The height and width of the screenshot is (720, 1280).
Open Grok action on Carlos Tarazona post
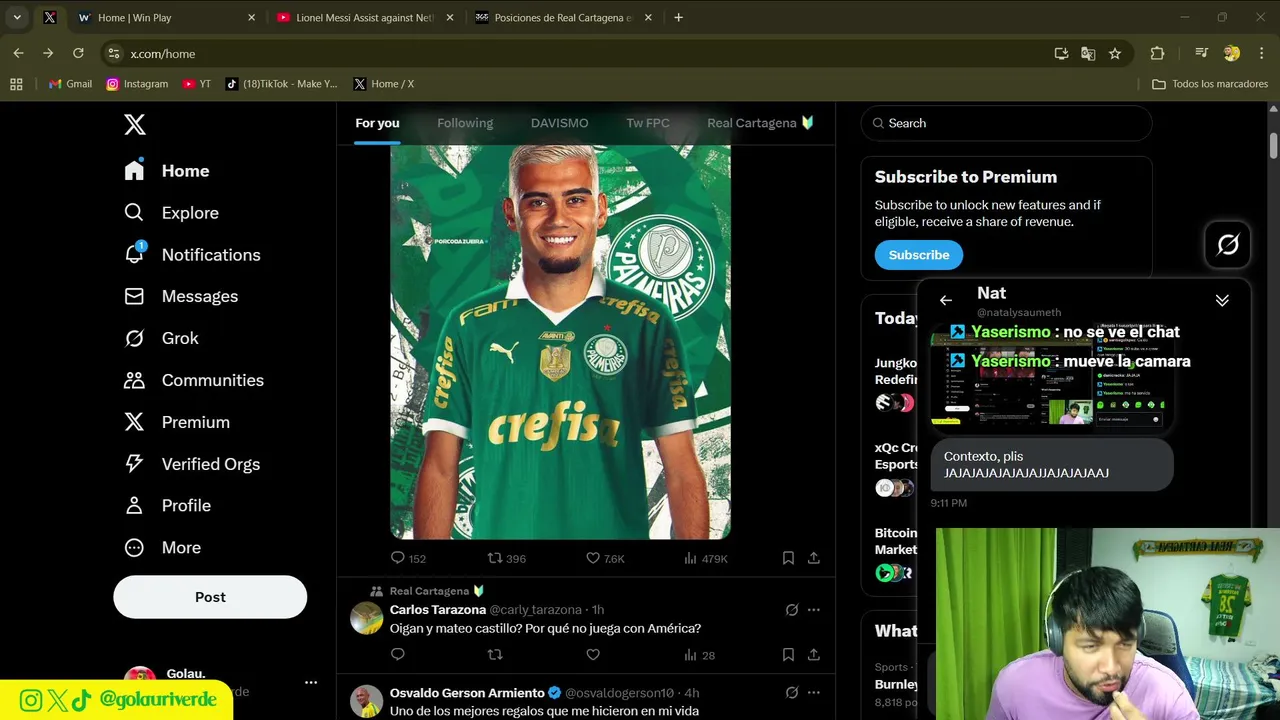[x=792, y=609]
